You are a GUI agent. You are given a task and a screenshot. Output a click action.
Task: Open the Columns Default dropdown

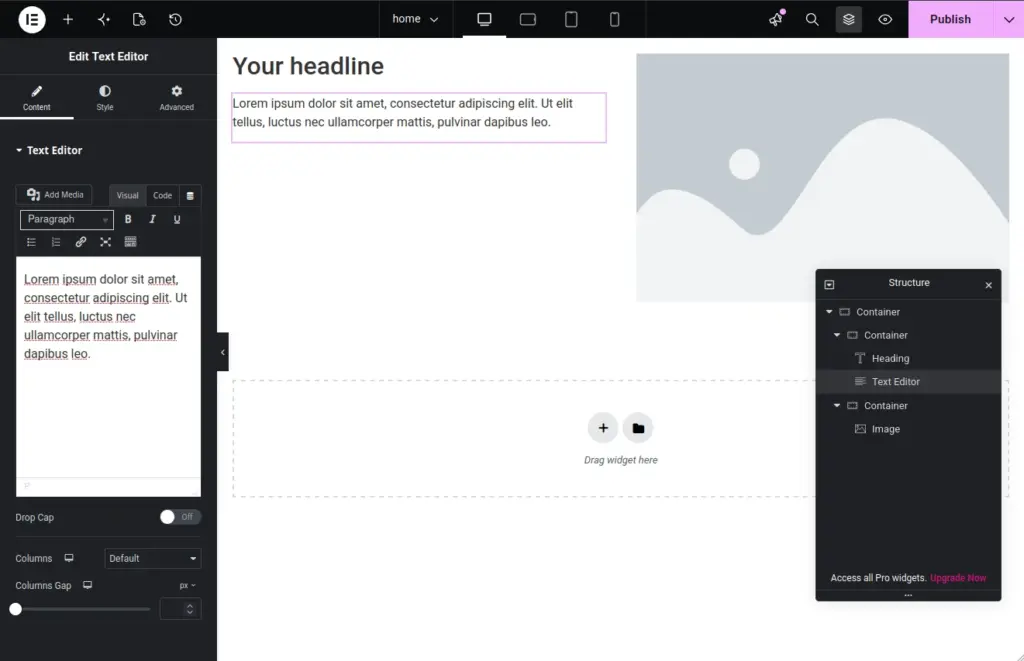tap(153, 558)
